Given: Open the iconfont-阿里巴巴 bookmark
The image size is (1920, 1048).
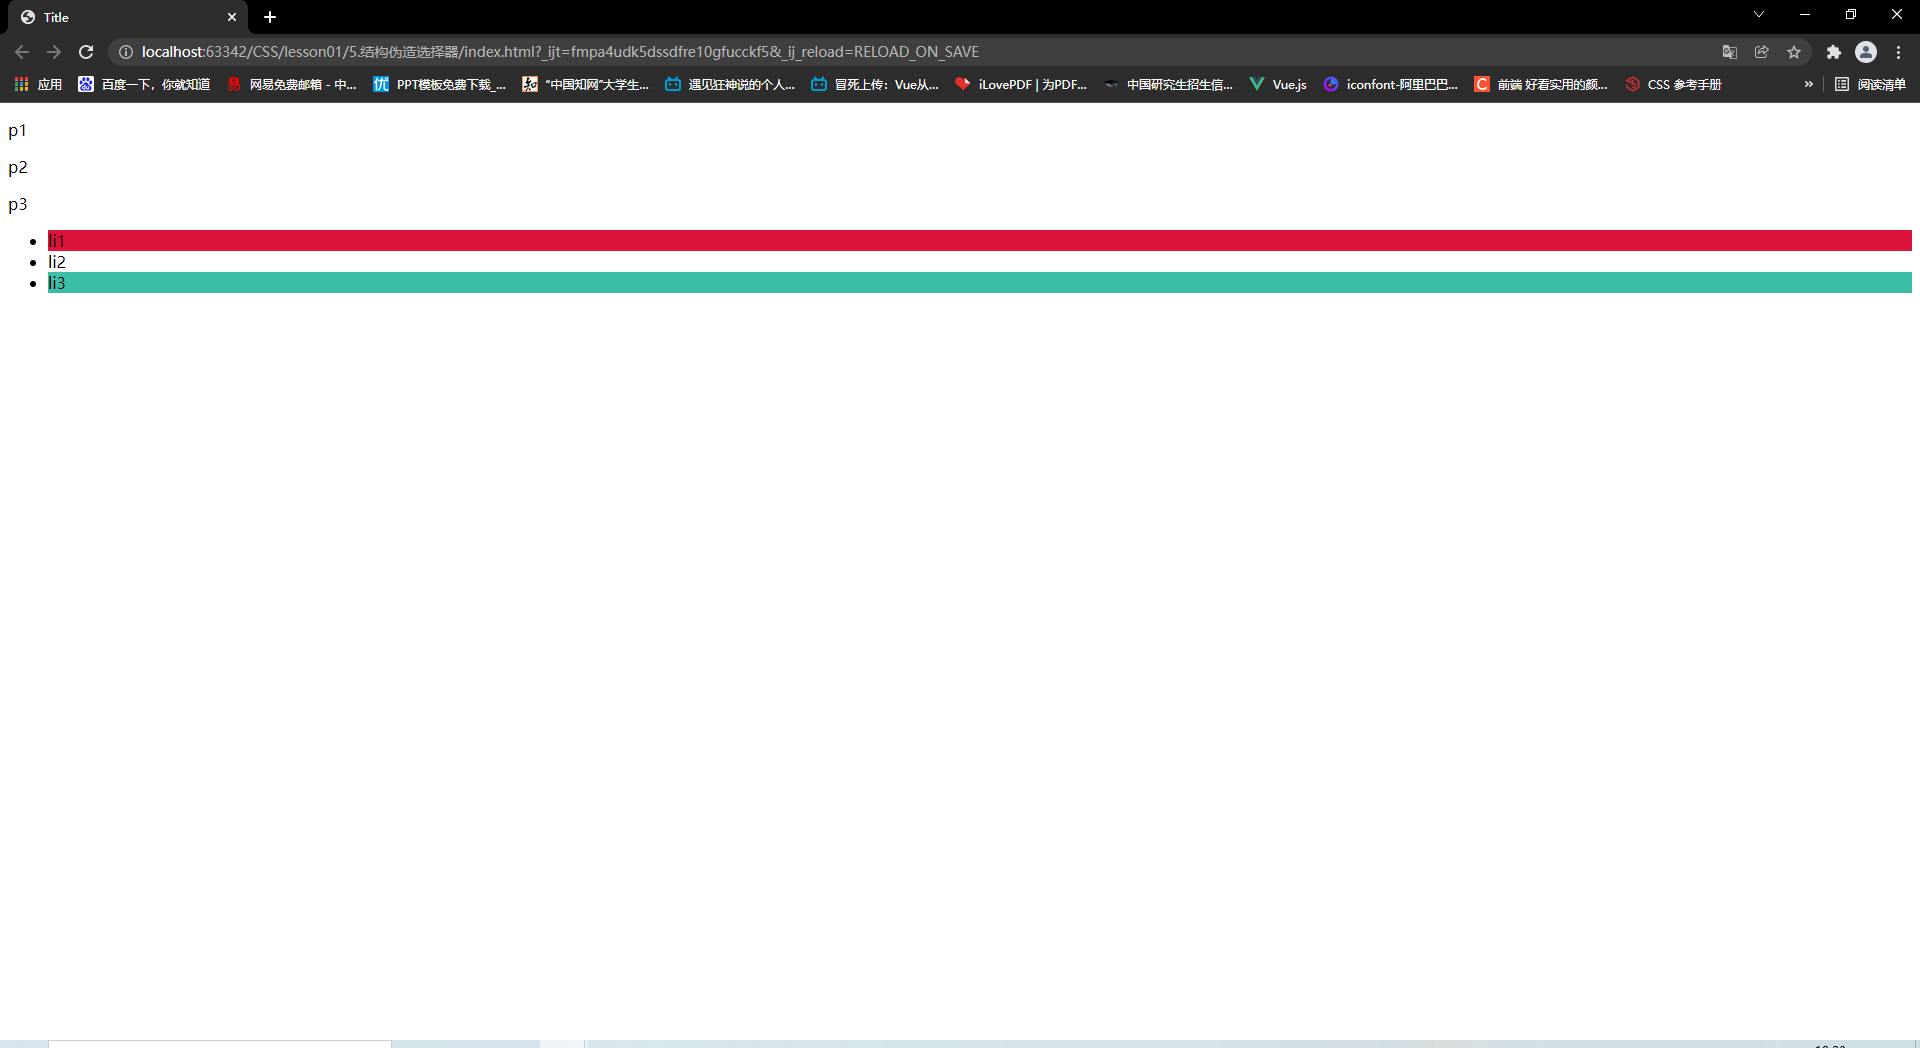Looking at the screenshot, I should pyautogui.click(x=1391, y=84).
